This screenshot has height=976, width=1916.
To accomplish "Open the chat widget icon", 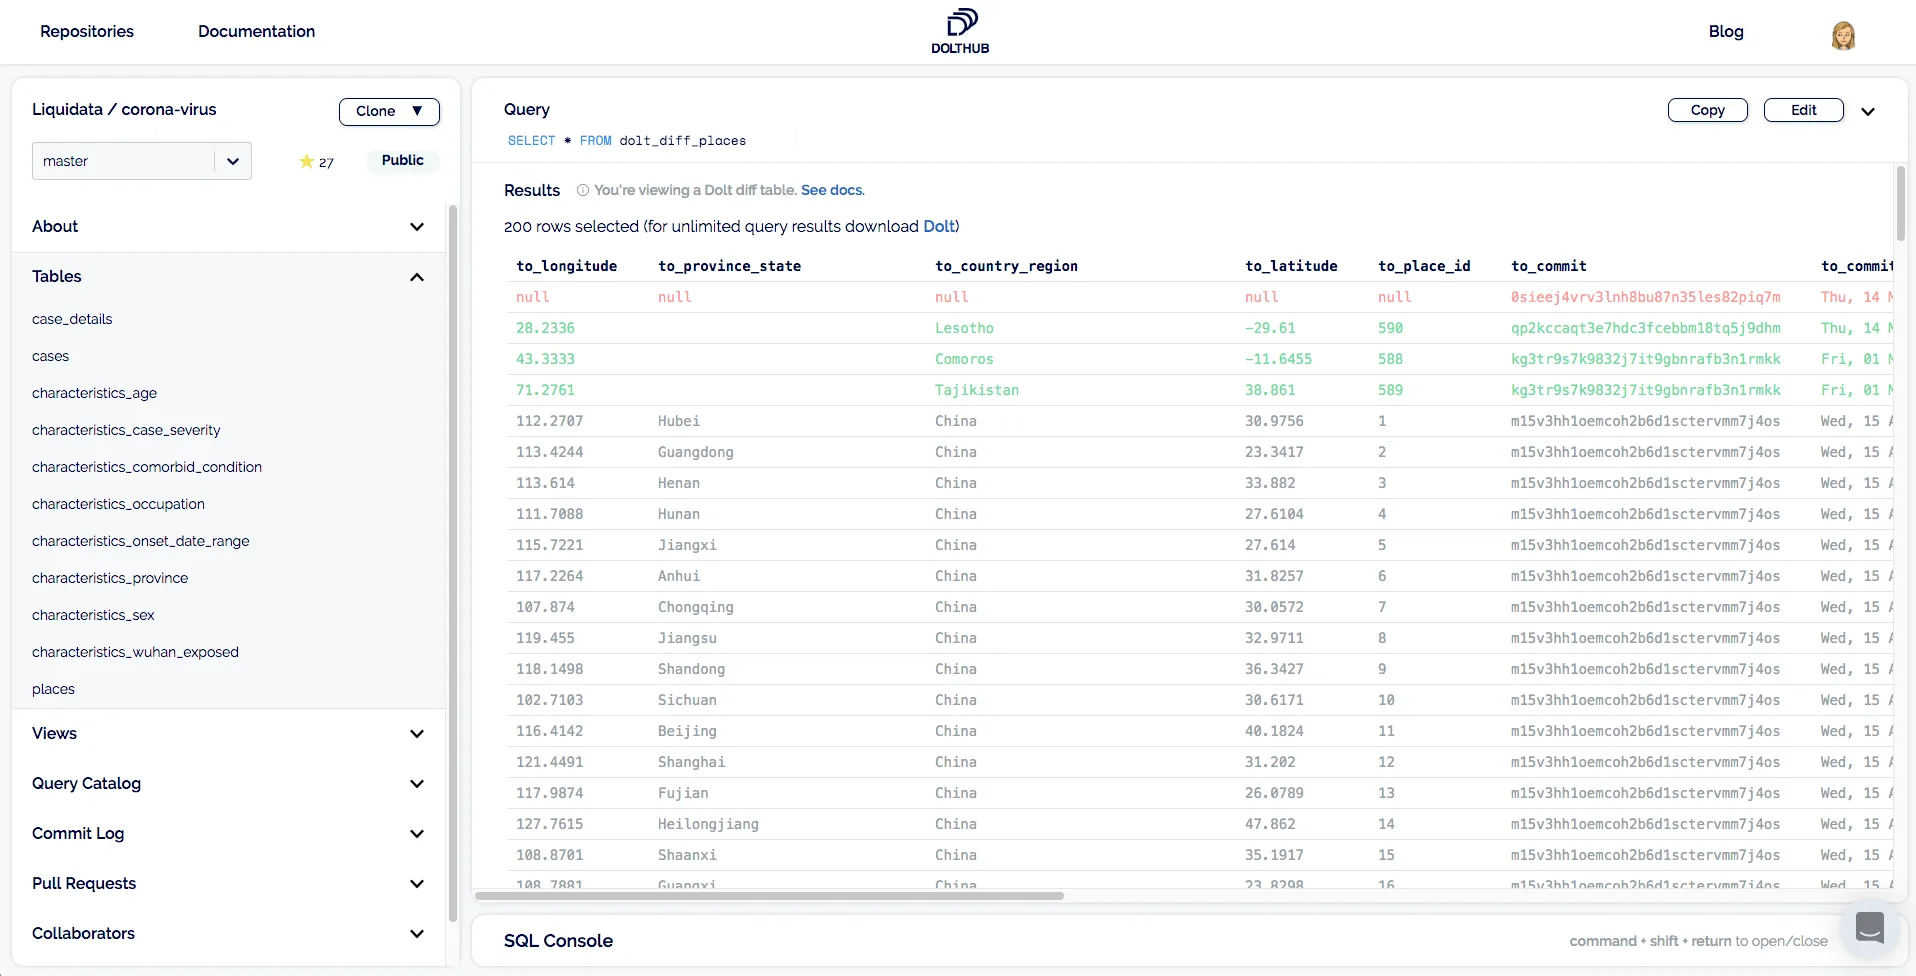I will coord(1869,927).
